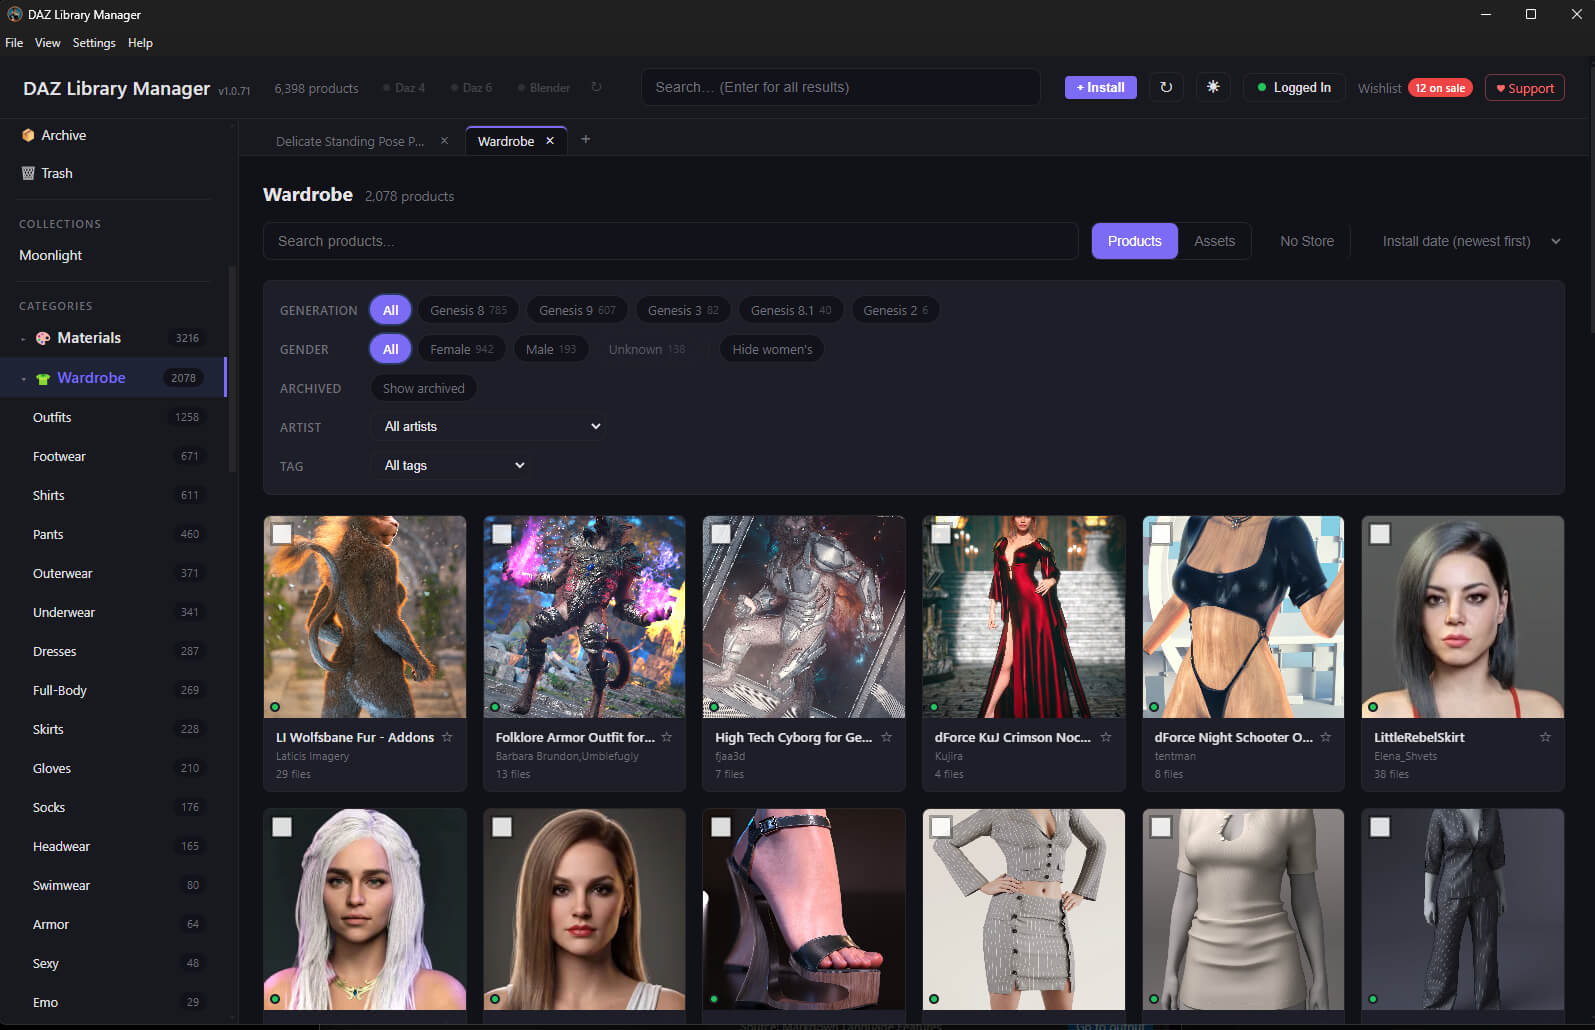Open the Help menu
1595x1030 pixels.
click(140, 43)
